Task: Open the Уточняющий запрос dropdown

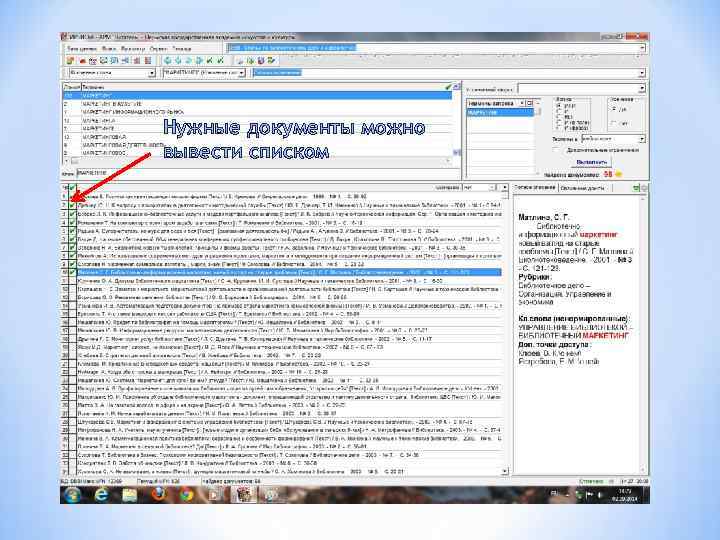Action: click(641, 88)
